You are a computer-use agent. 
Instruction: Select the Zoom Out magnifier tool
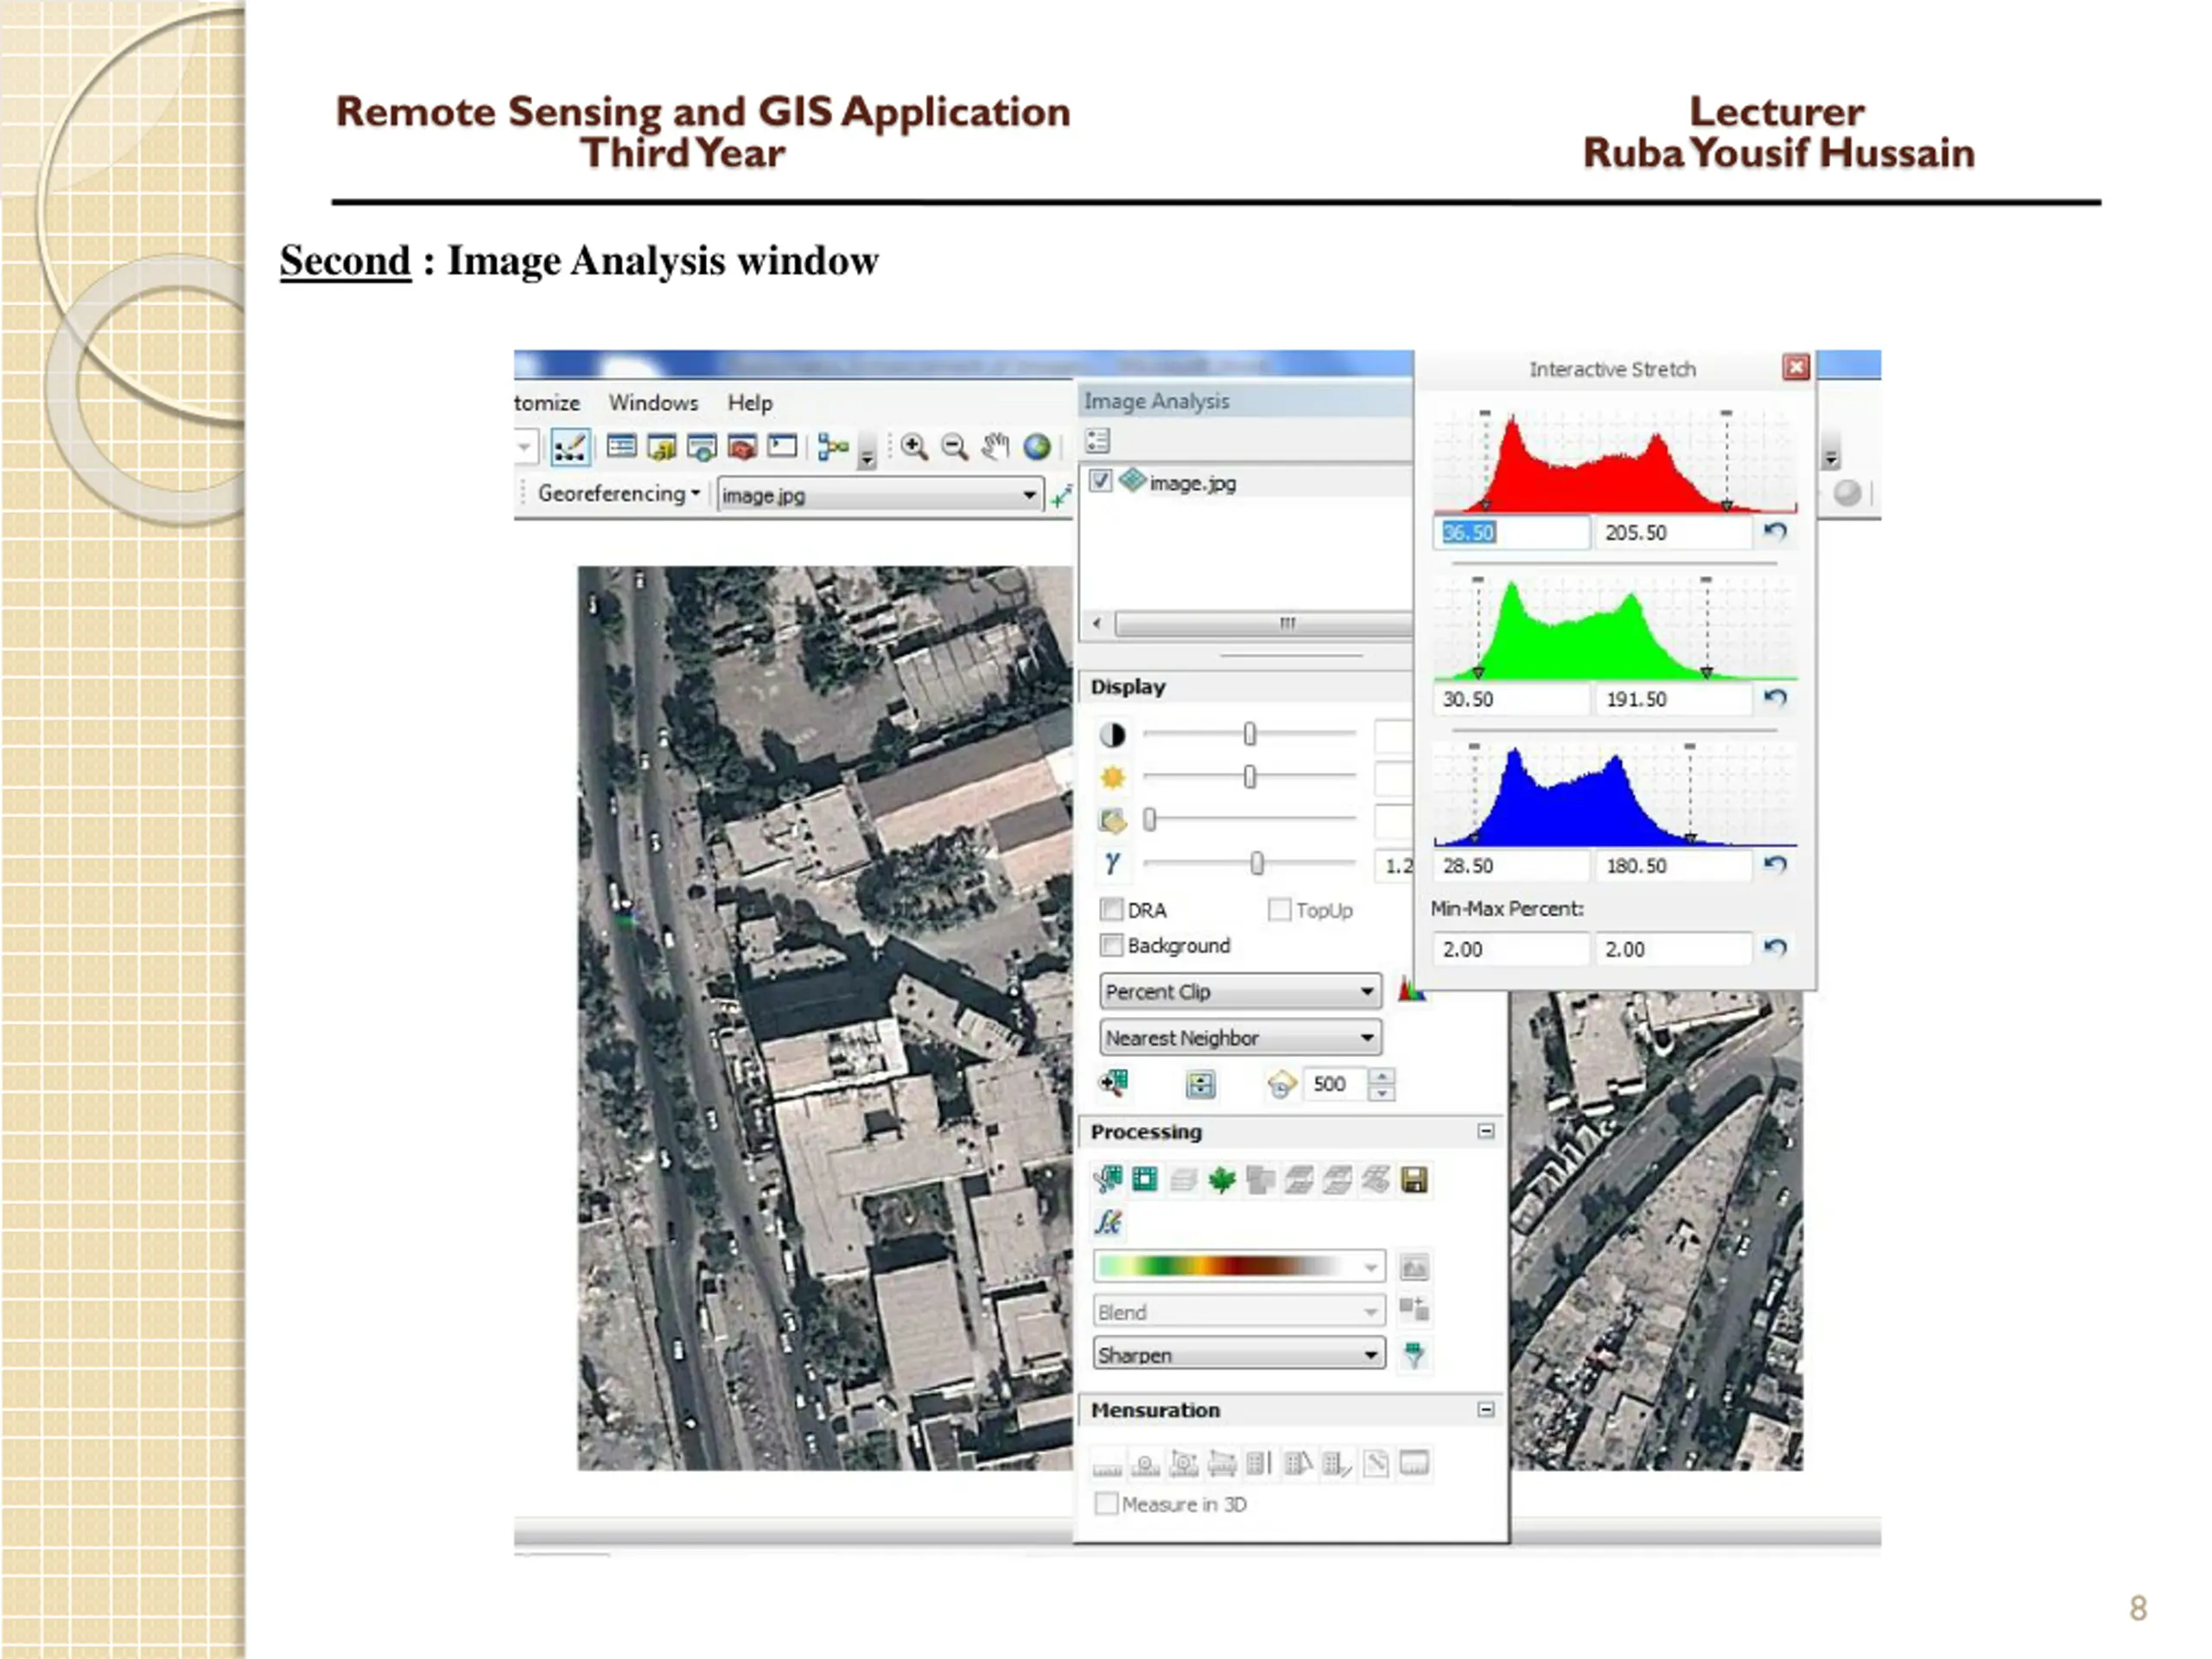point(955,447)
